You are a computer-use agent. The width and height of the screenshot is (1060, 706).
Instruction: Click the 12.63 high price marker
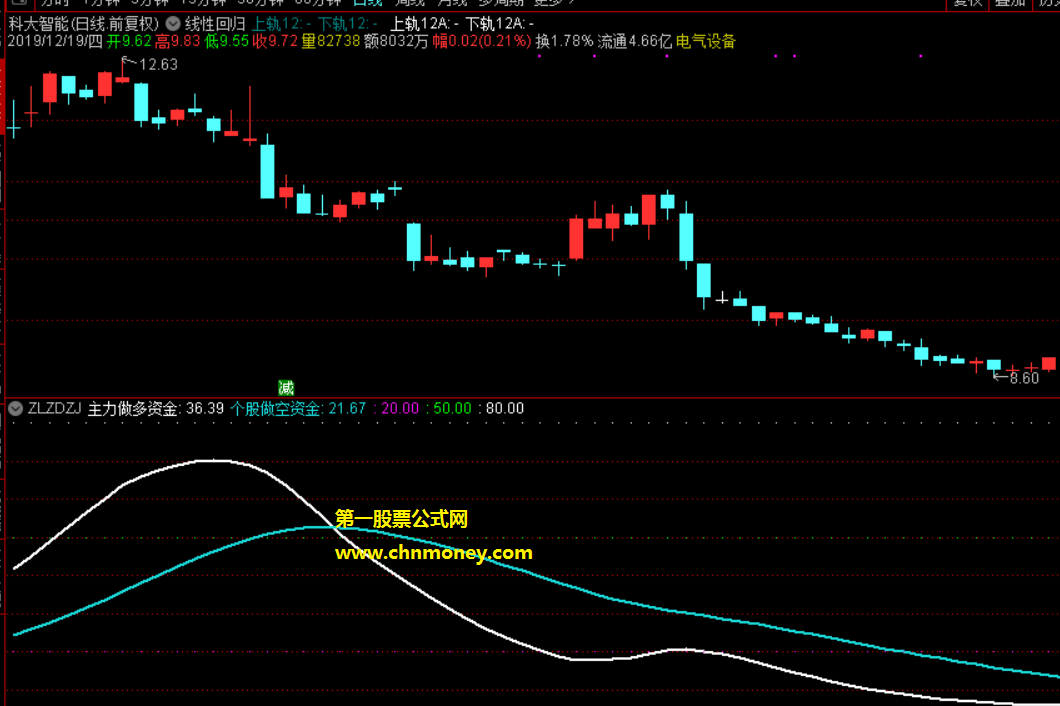coord(158,65)
